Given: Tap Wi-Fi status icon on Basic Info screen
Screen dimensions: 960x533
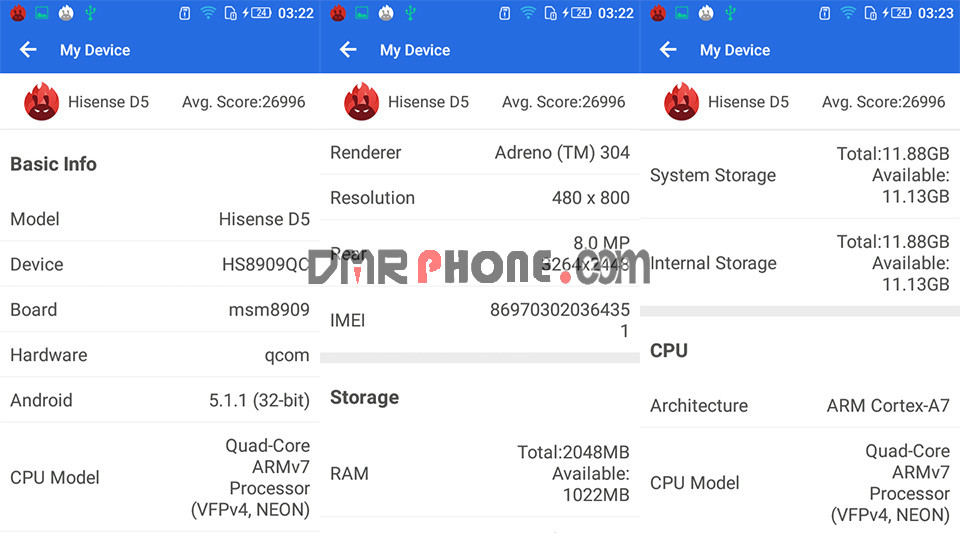Looking at the screenshot, I should click(208, 13).
